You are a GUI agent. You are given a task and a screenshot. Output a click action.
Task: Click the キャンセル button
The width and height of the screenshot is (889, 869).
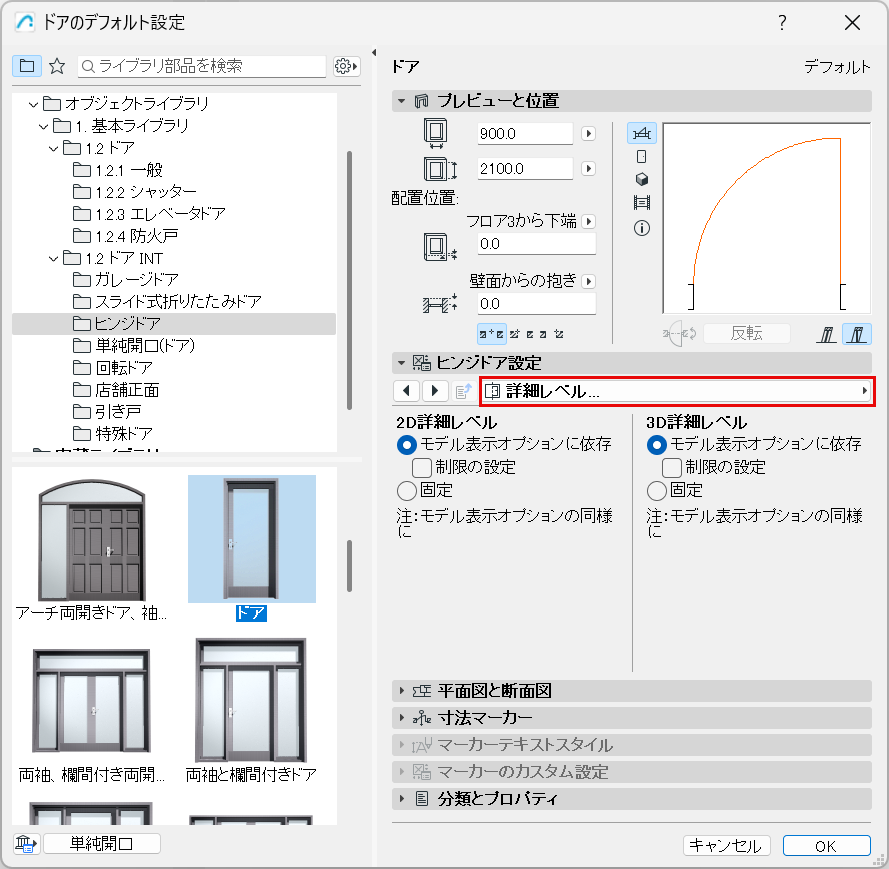727,845
